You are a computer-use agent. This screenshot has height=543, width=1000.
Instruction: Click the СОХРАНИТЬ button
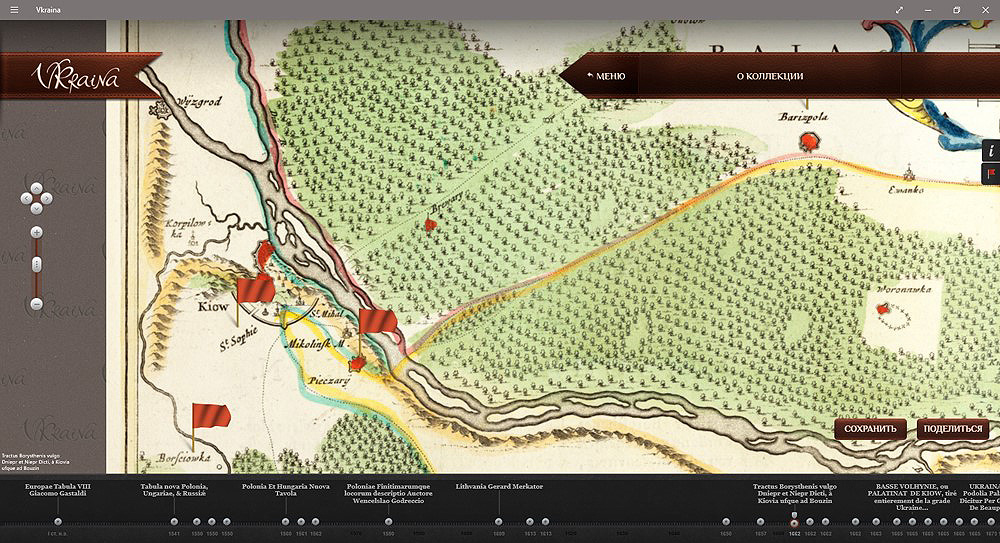click(x=870, y=429)
